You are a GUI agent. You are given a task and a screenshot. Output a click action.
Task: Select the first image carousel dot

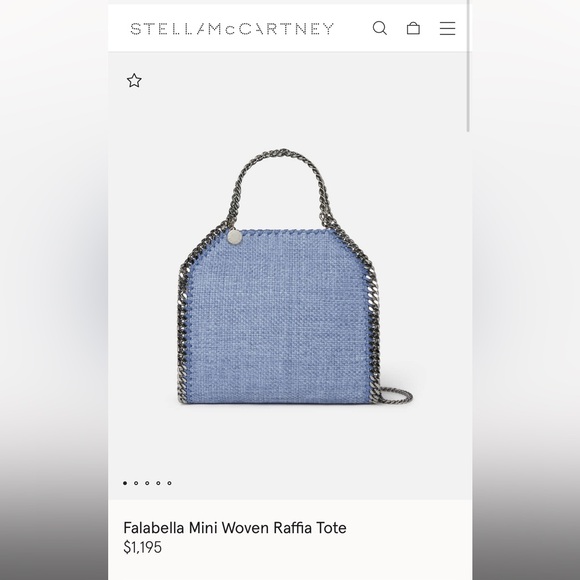tap(125, 483)
